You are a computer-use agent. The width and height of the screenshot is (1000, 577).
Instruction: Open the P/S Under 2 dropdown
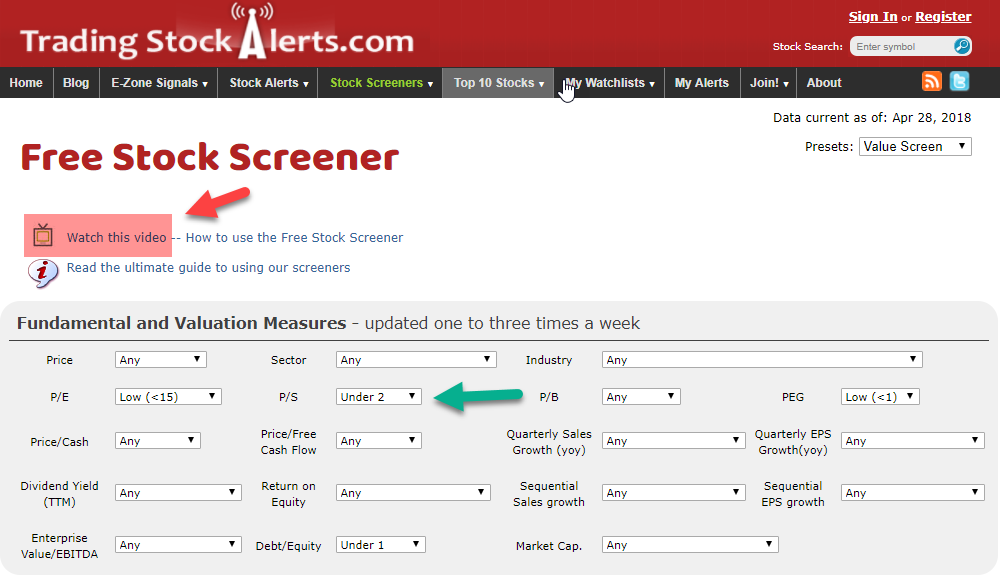[x=378, y=397]
